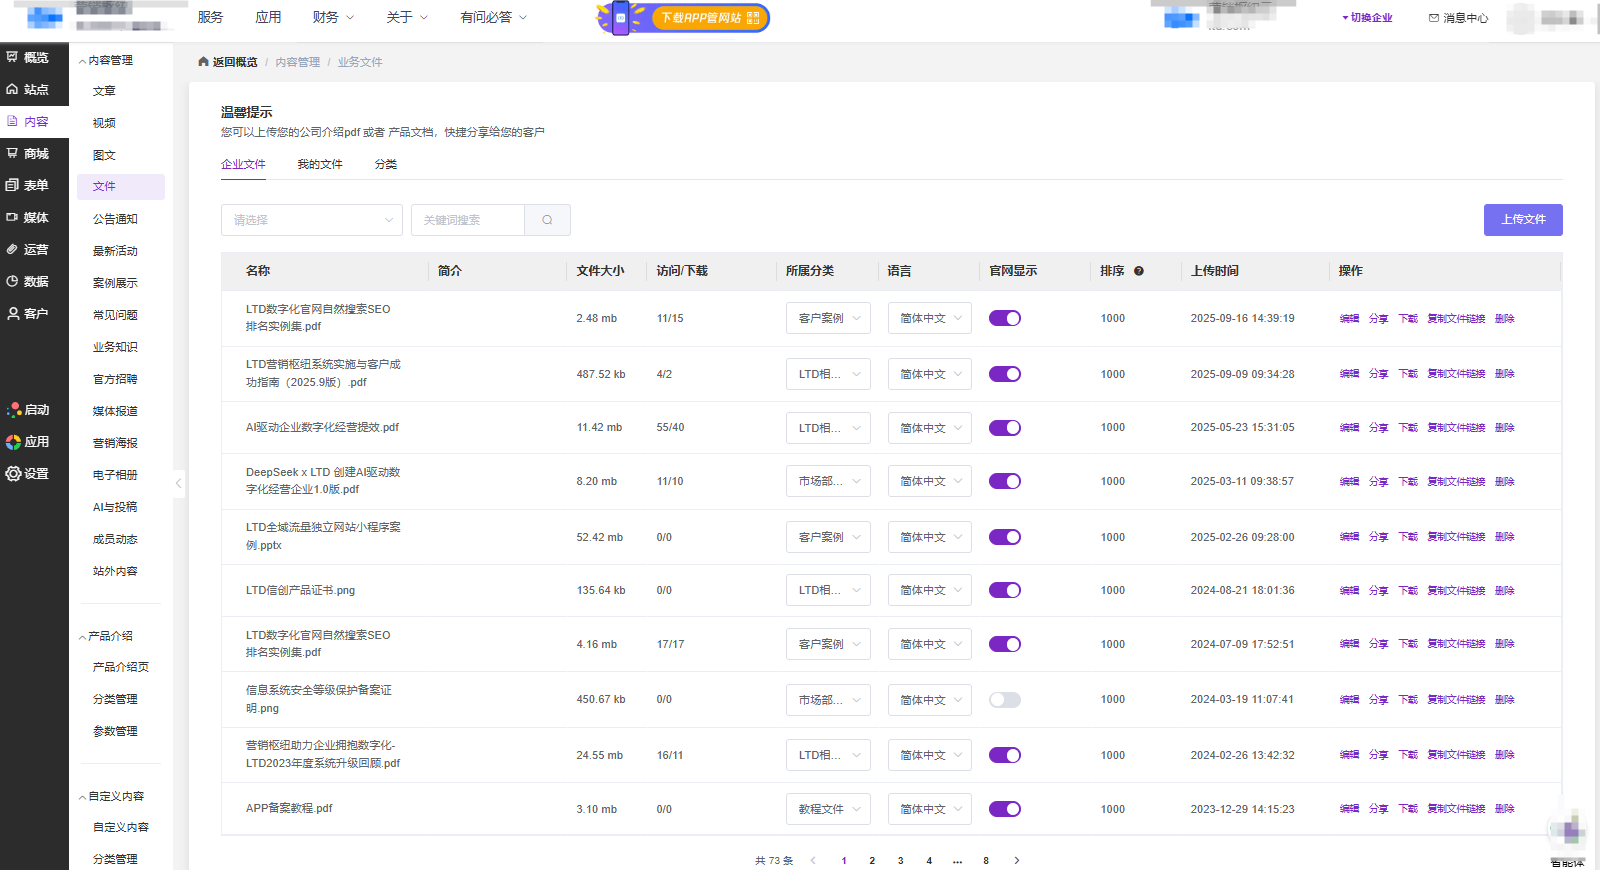Open category dropdown for AI驱动企业数字化经营提效.pdf

point(828,428)
